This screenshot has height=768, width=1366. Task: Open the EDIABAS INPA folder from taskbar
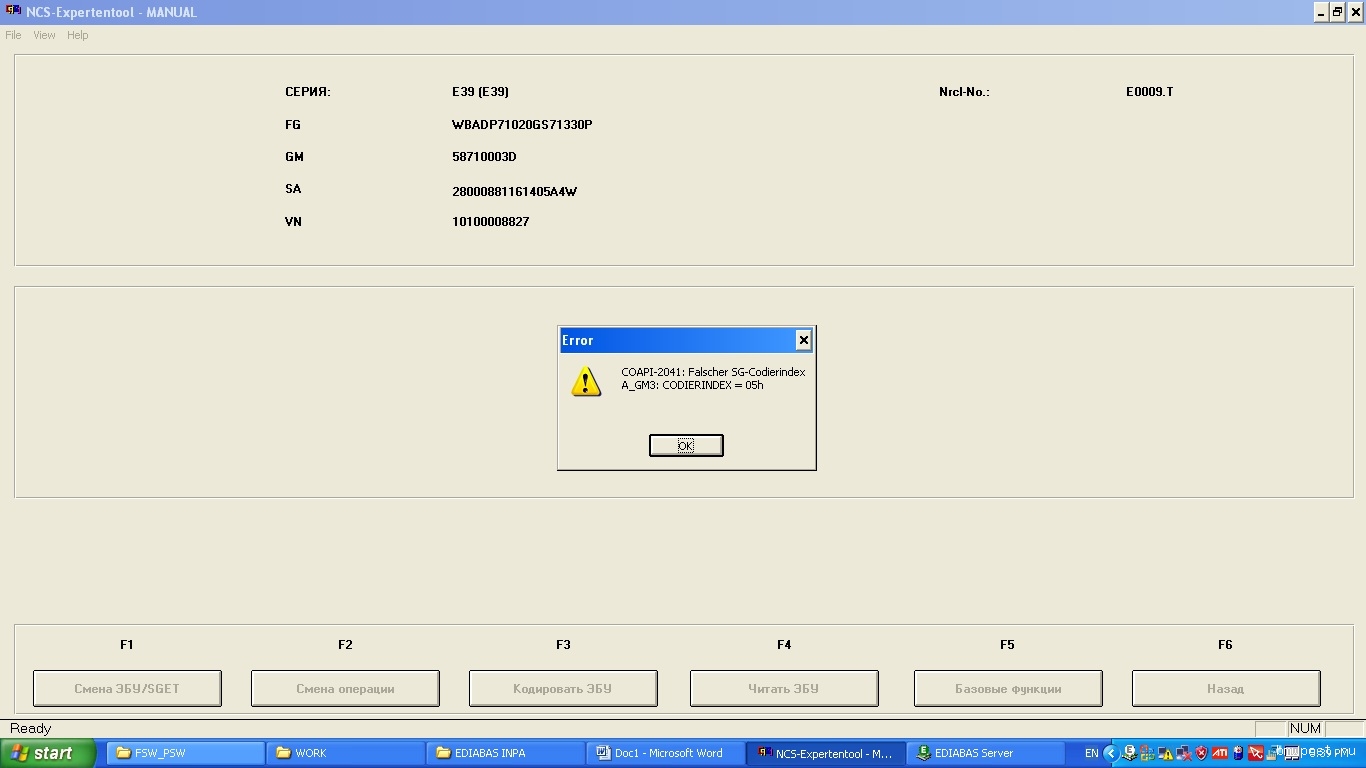[x=505, y=753]
